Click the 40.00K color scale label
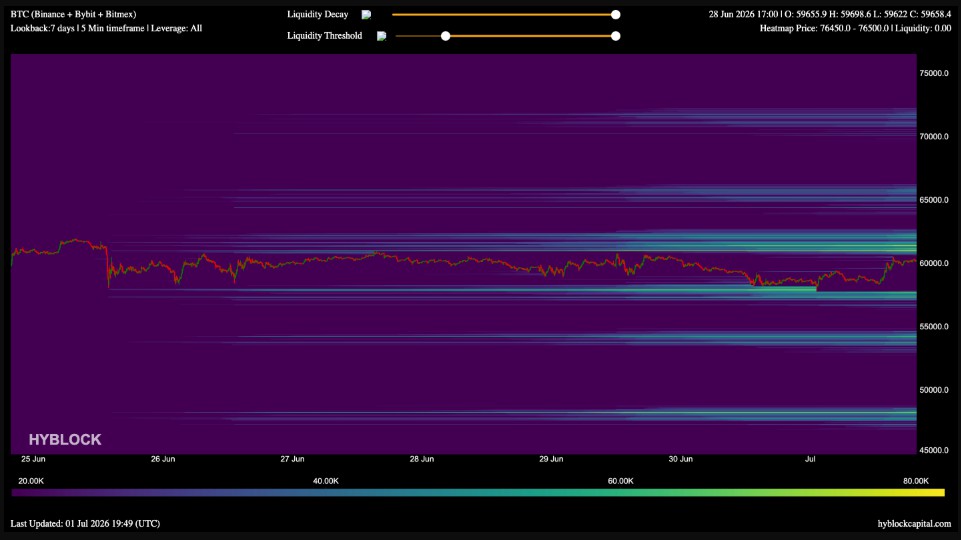The image size is (961, 540). click(325, 481)
